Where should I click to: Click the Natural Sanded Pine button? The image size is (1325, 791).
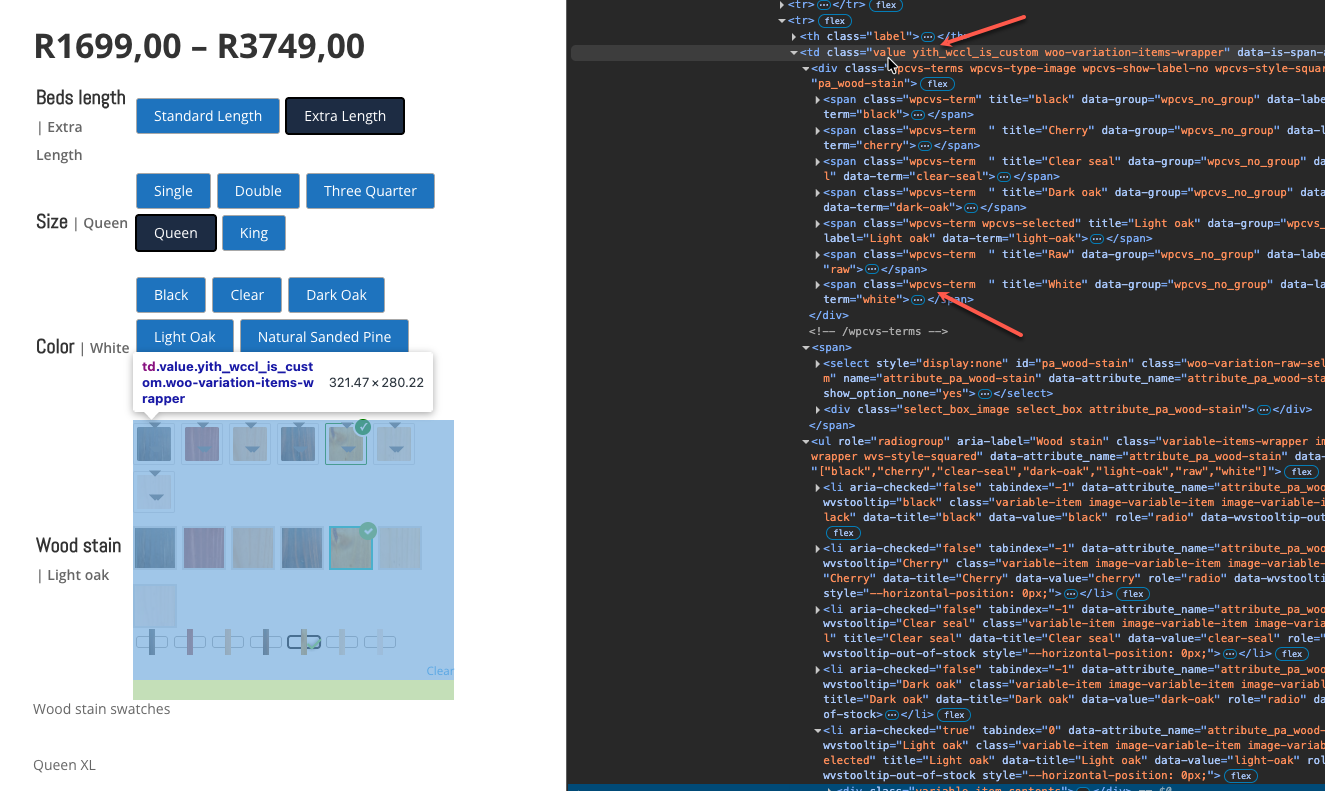coord(324,337)
